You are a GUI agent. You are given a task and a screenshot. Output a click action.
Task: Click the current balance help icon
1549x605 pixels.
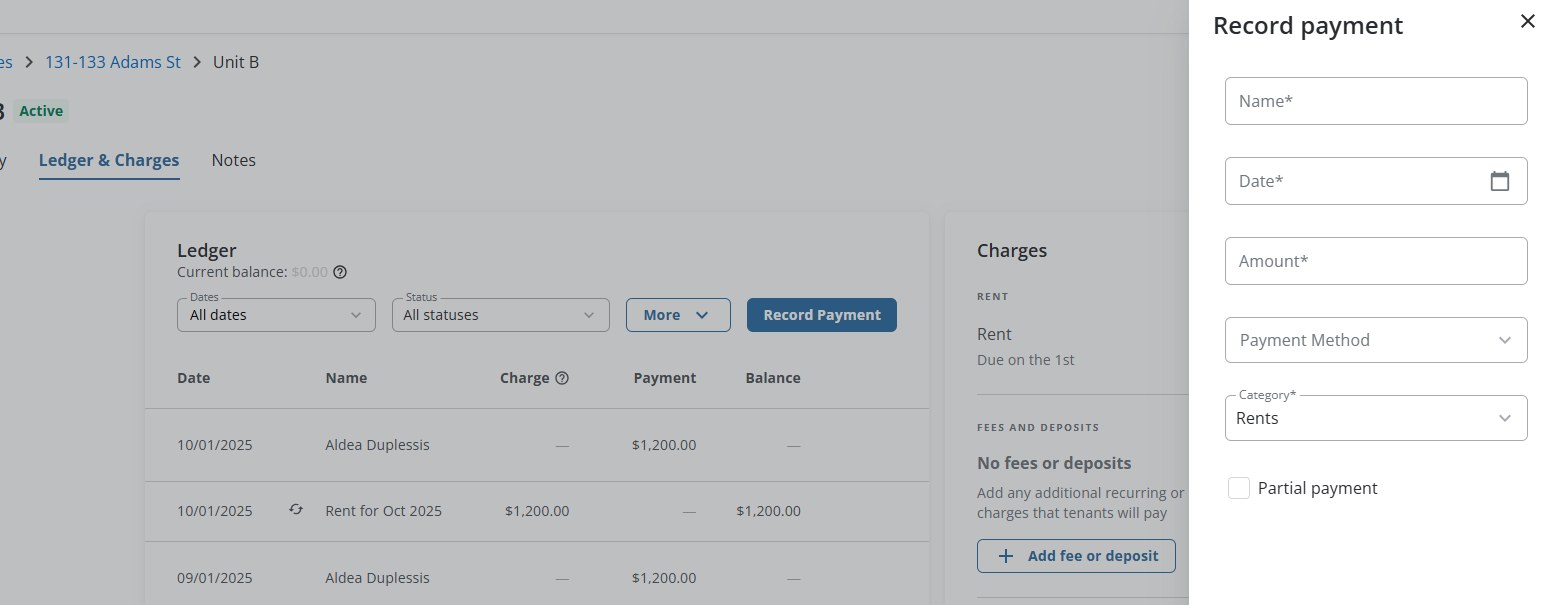click(x=340, y=272)
